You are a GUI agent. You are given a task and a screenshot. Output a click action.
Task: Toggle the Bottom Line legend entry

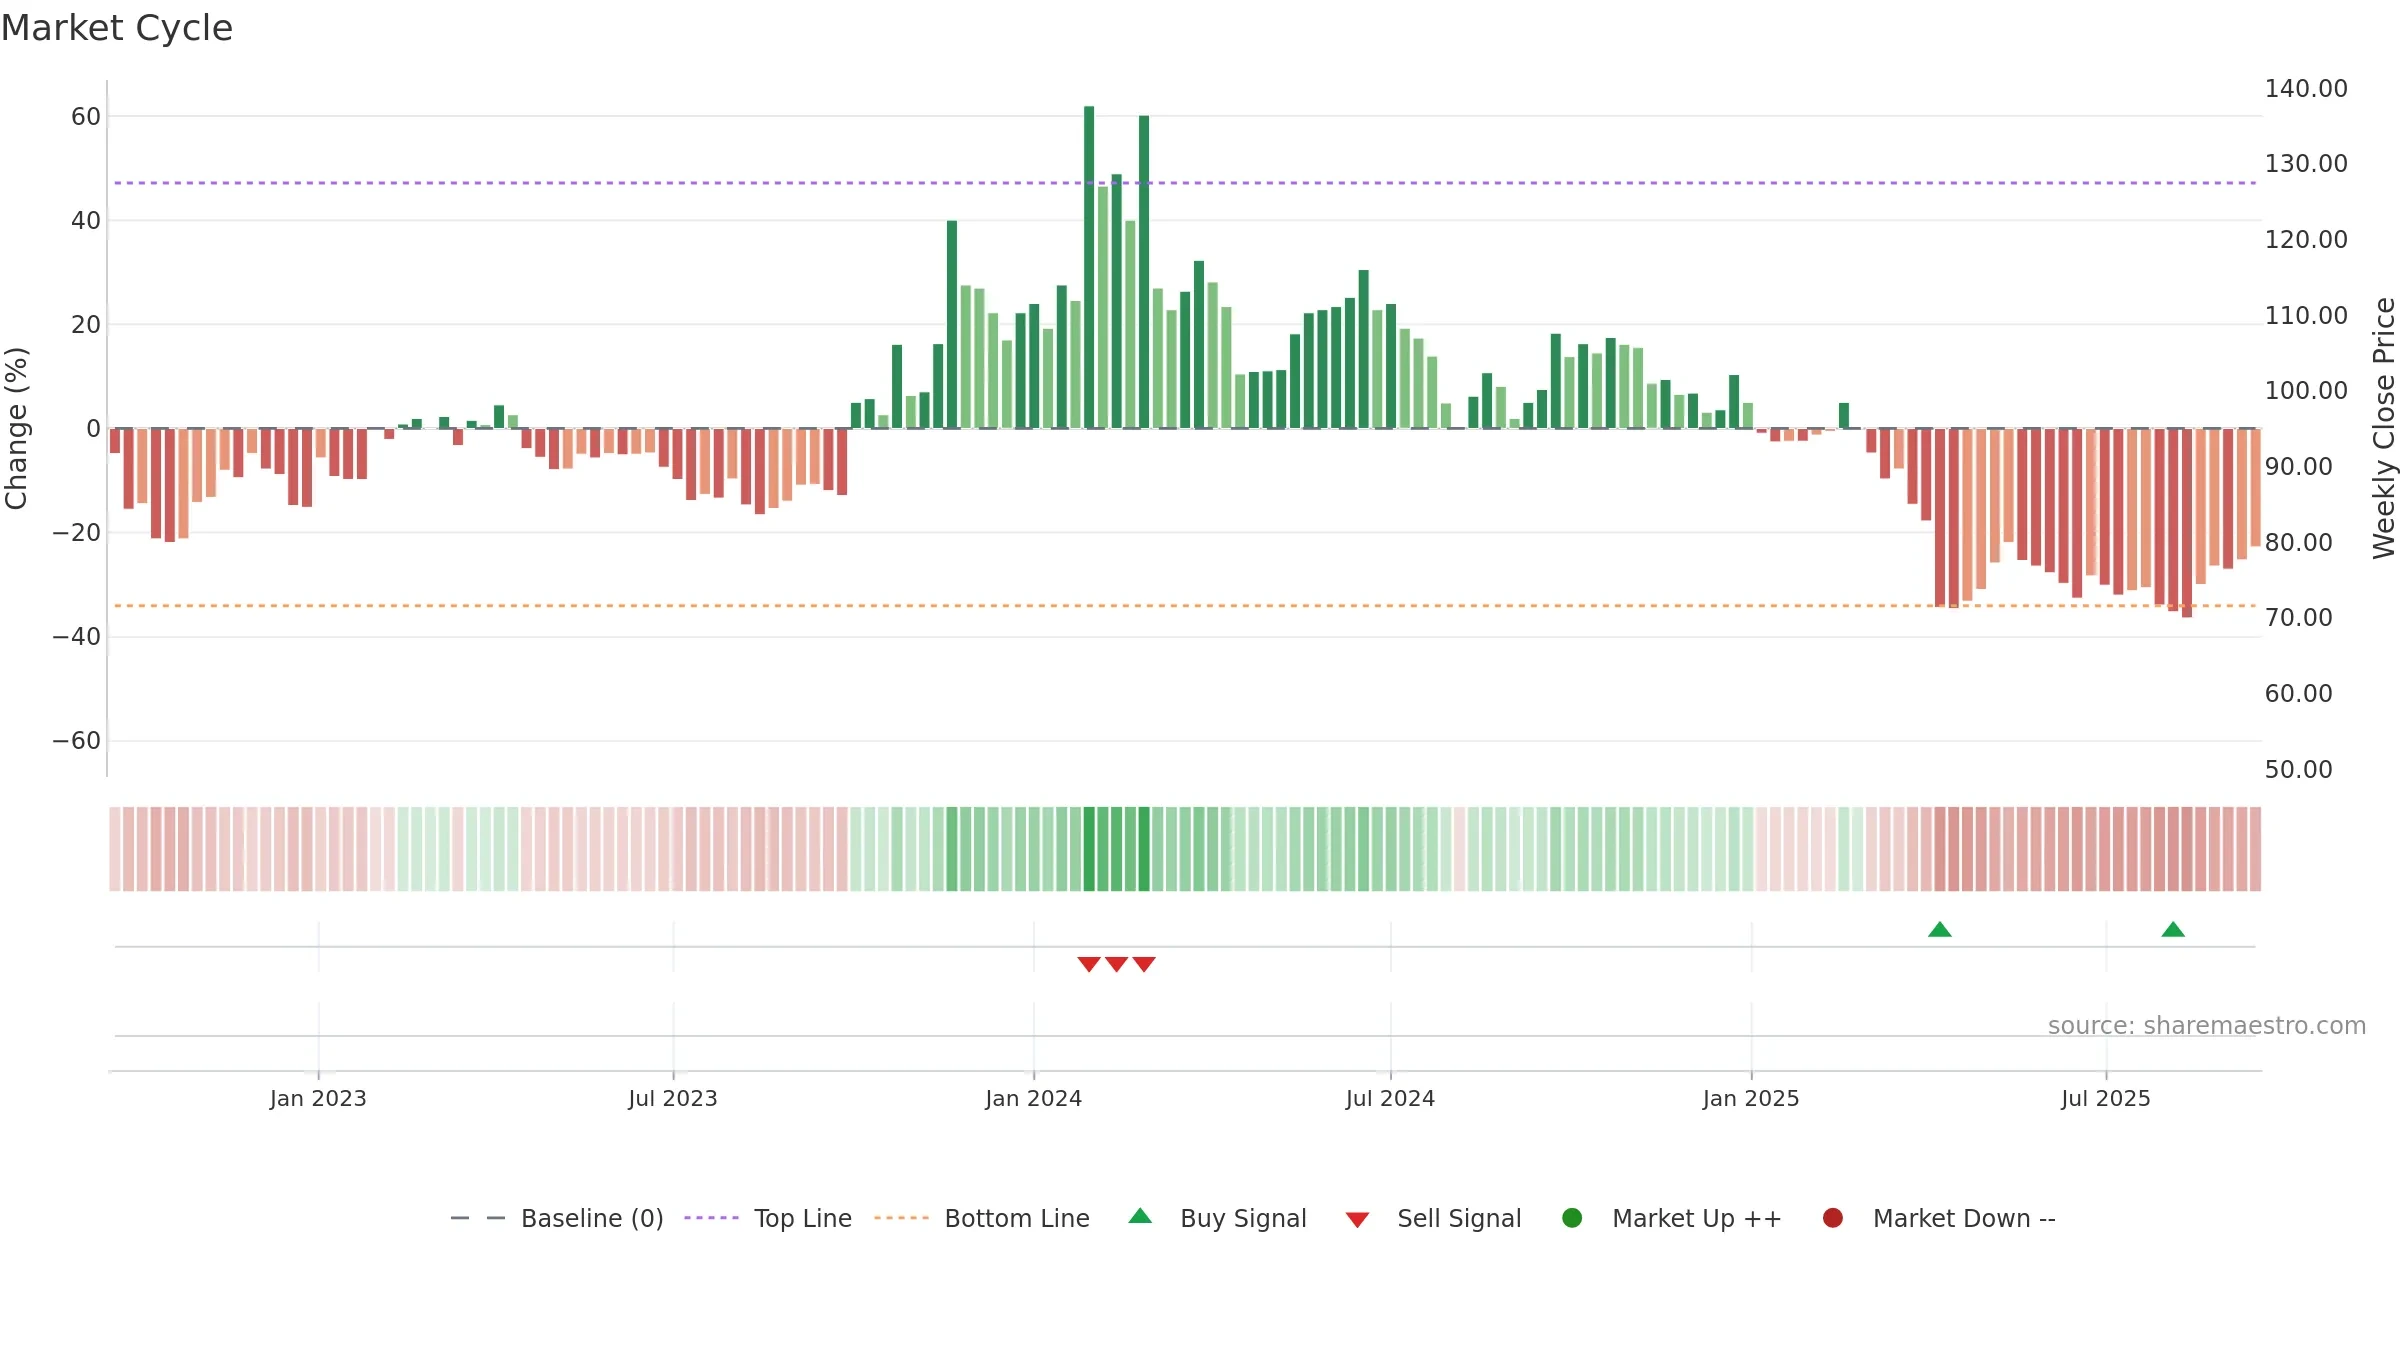click(982, 1218)
